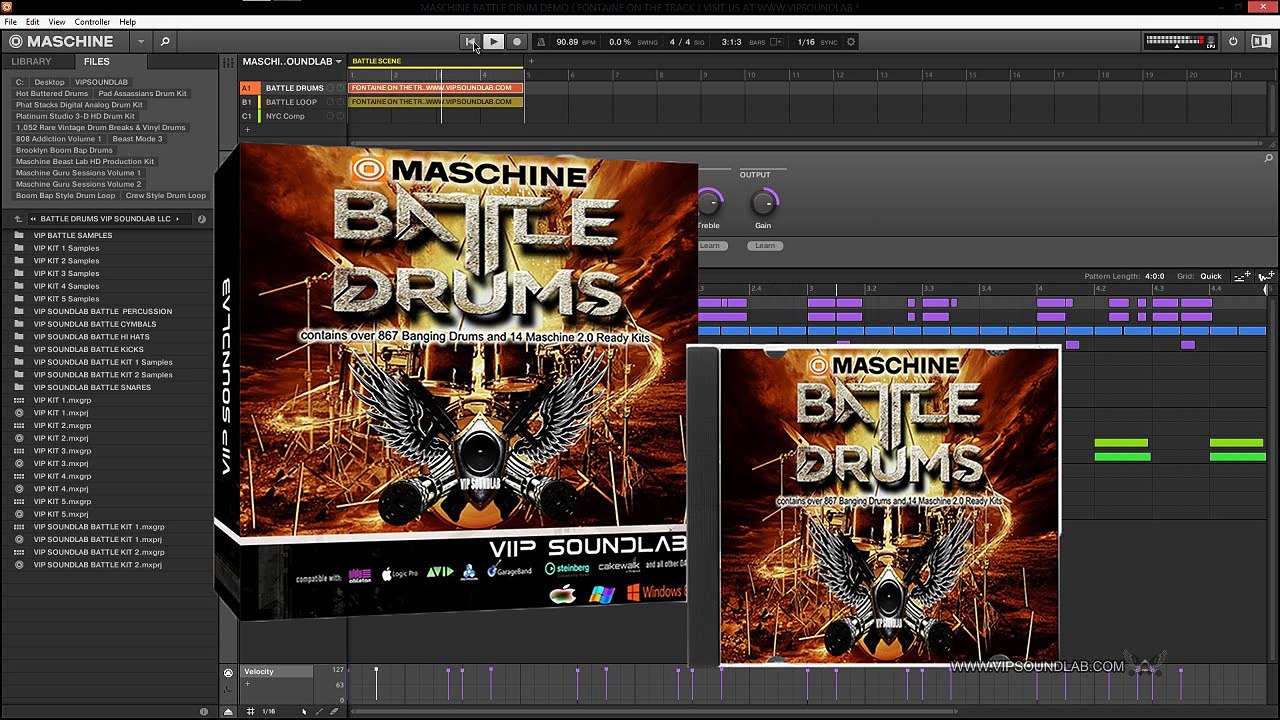Open the plug-in area search magnifier
This screenshot has width=1280, height=720.
pos(1268,158)
